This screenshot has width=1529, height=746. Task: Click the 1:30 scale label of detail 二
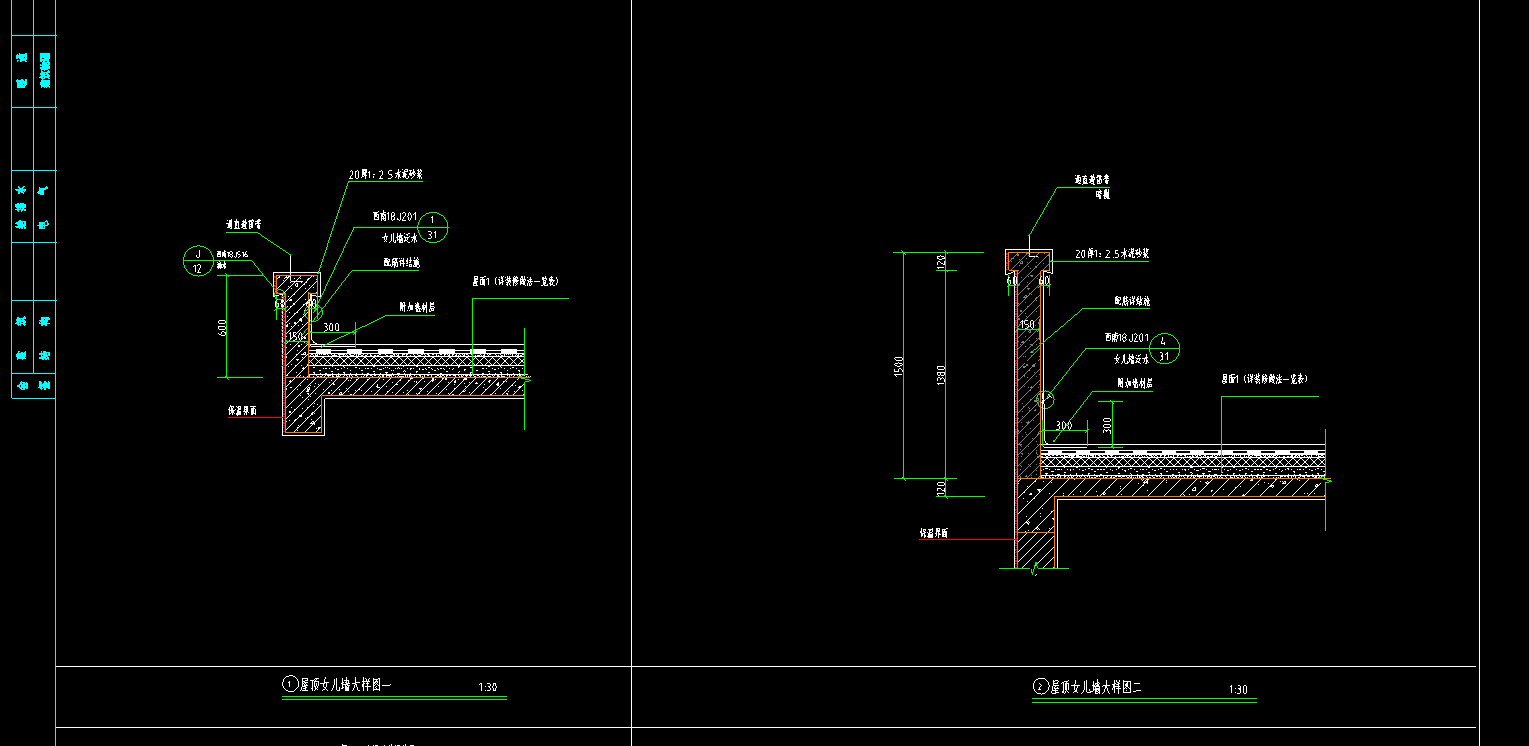(1237, 690)
